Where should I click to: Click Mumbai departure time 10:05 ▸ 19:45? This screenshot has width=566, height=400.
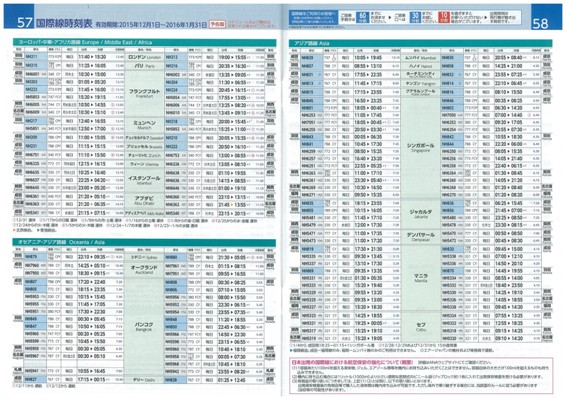[x=368, y=58]
